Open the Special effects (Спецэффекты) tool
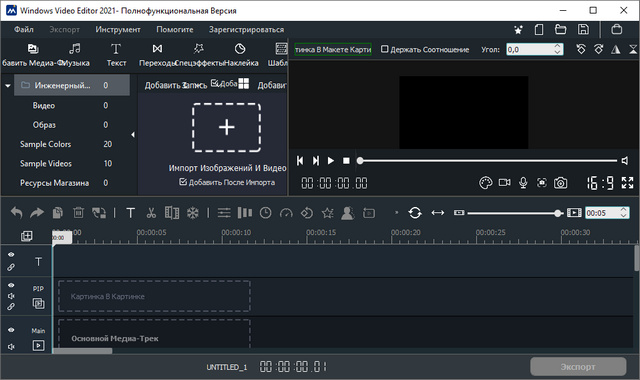This screenshot has width=640, height=380. (199, 55)
